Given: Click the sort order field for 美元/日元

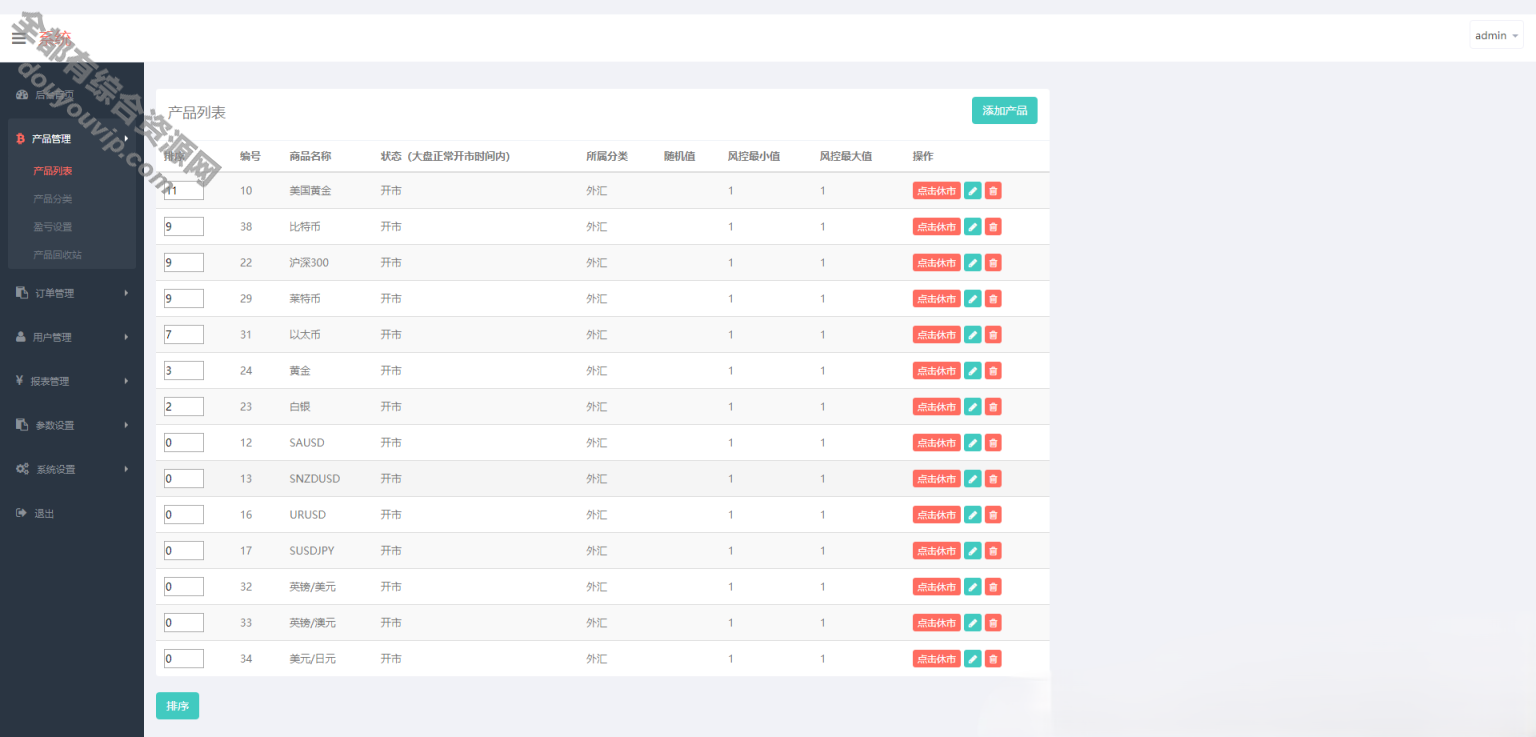Looking at the screenshot, I should (x=184, y=659).
